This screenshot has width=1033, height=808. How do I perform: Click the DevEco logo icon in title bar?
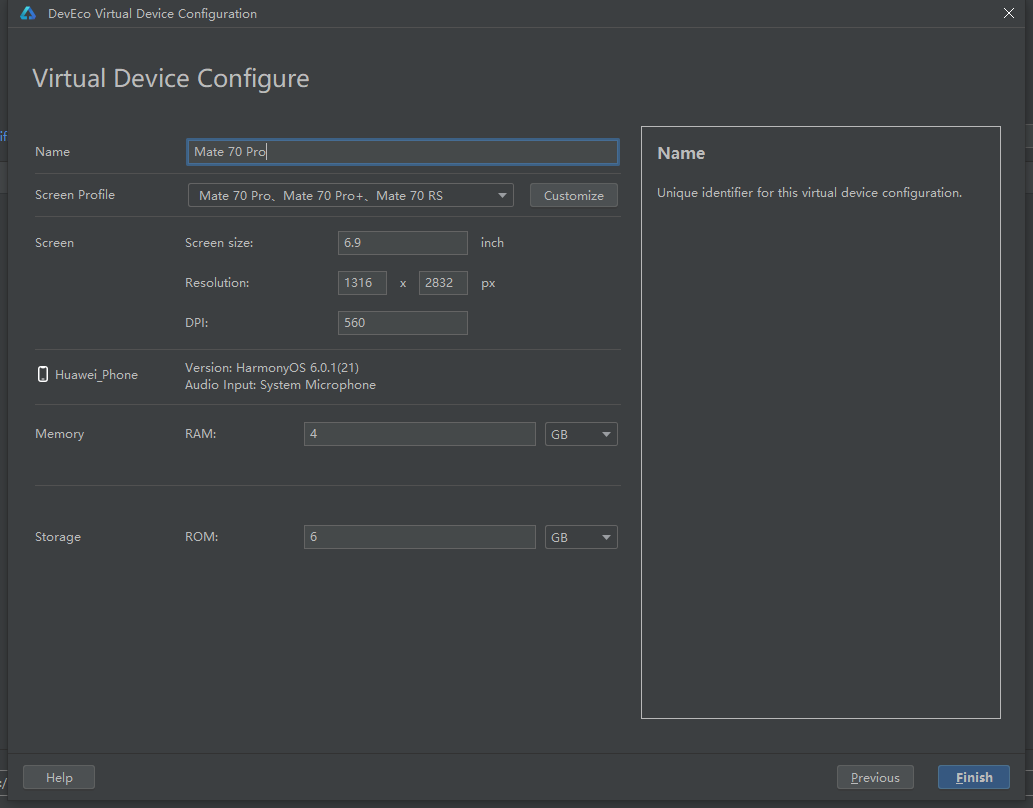tap(28, 13)
